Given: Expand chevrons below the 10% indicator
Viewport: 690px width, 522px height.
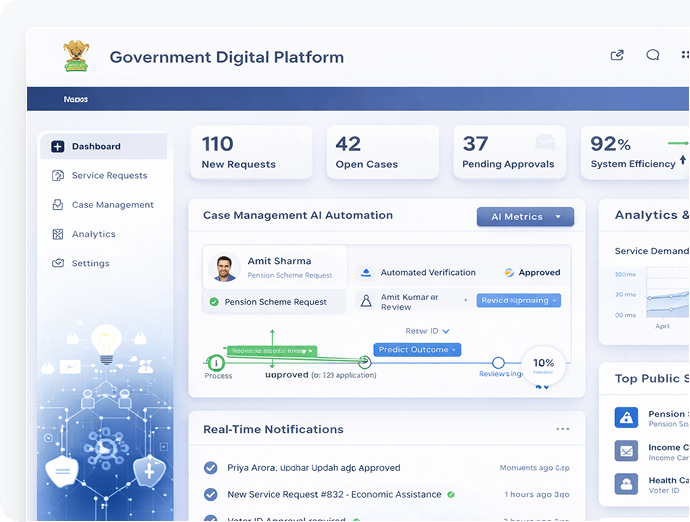Looking at the screenshot, I should pos(543,387).
